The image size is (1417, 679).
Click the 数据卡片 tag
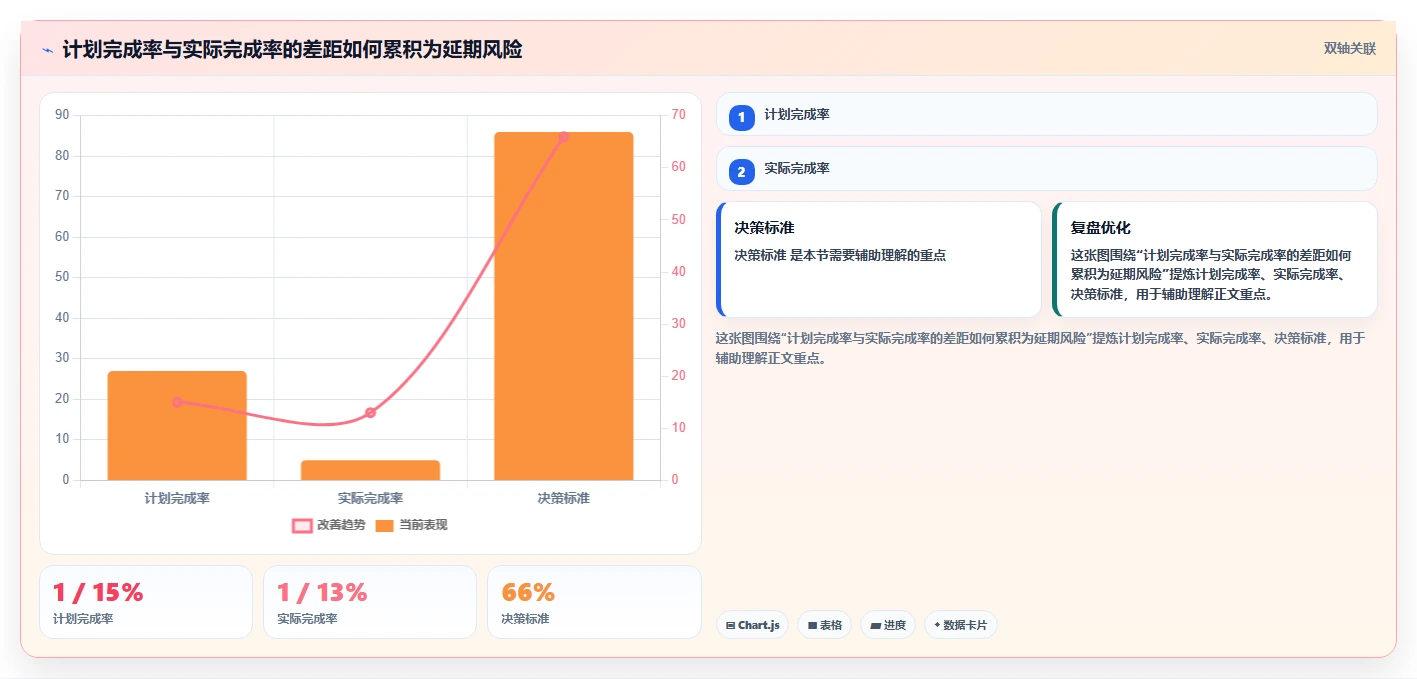click(961, 625)
